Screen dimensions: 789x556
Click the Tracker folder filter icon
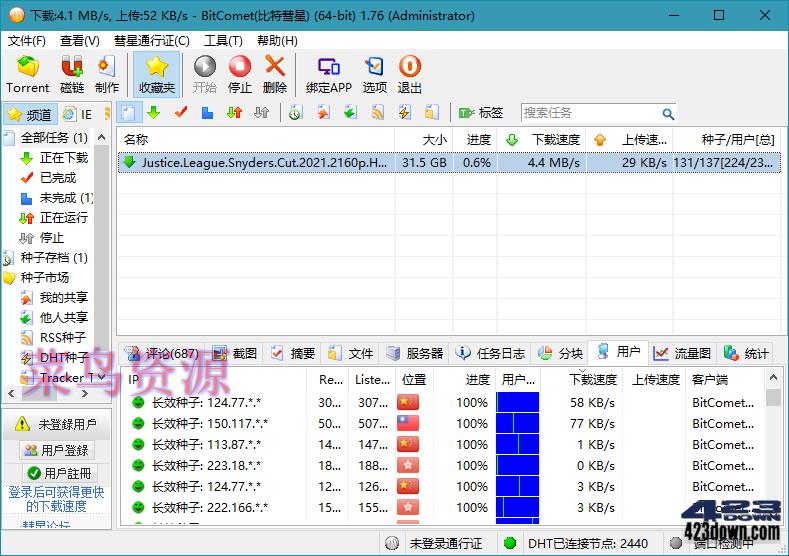click(431, 113)
